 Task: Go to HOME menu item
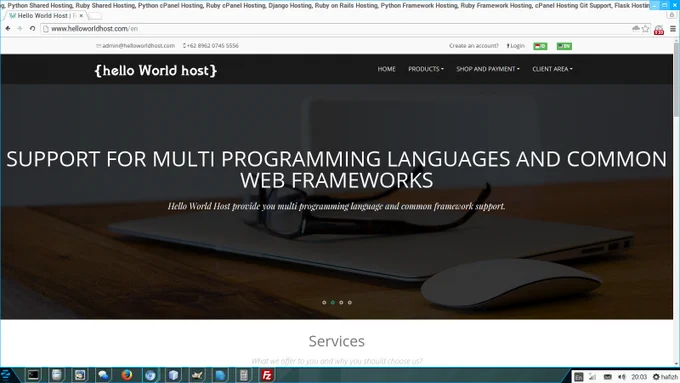point(386,69)
